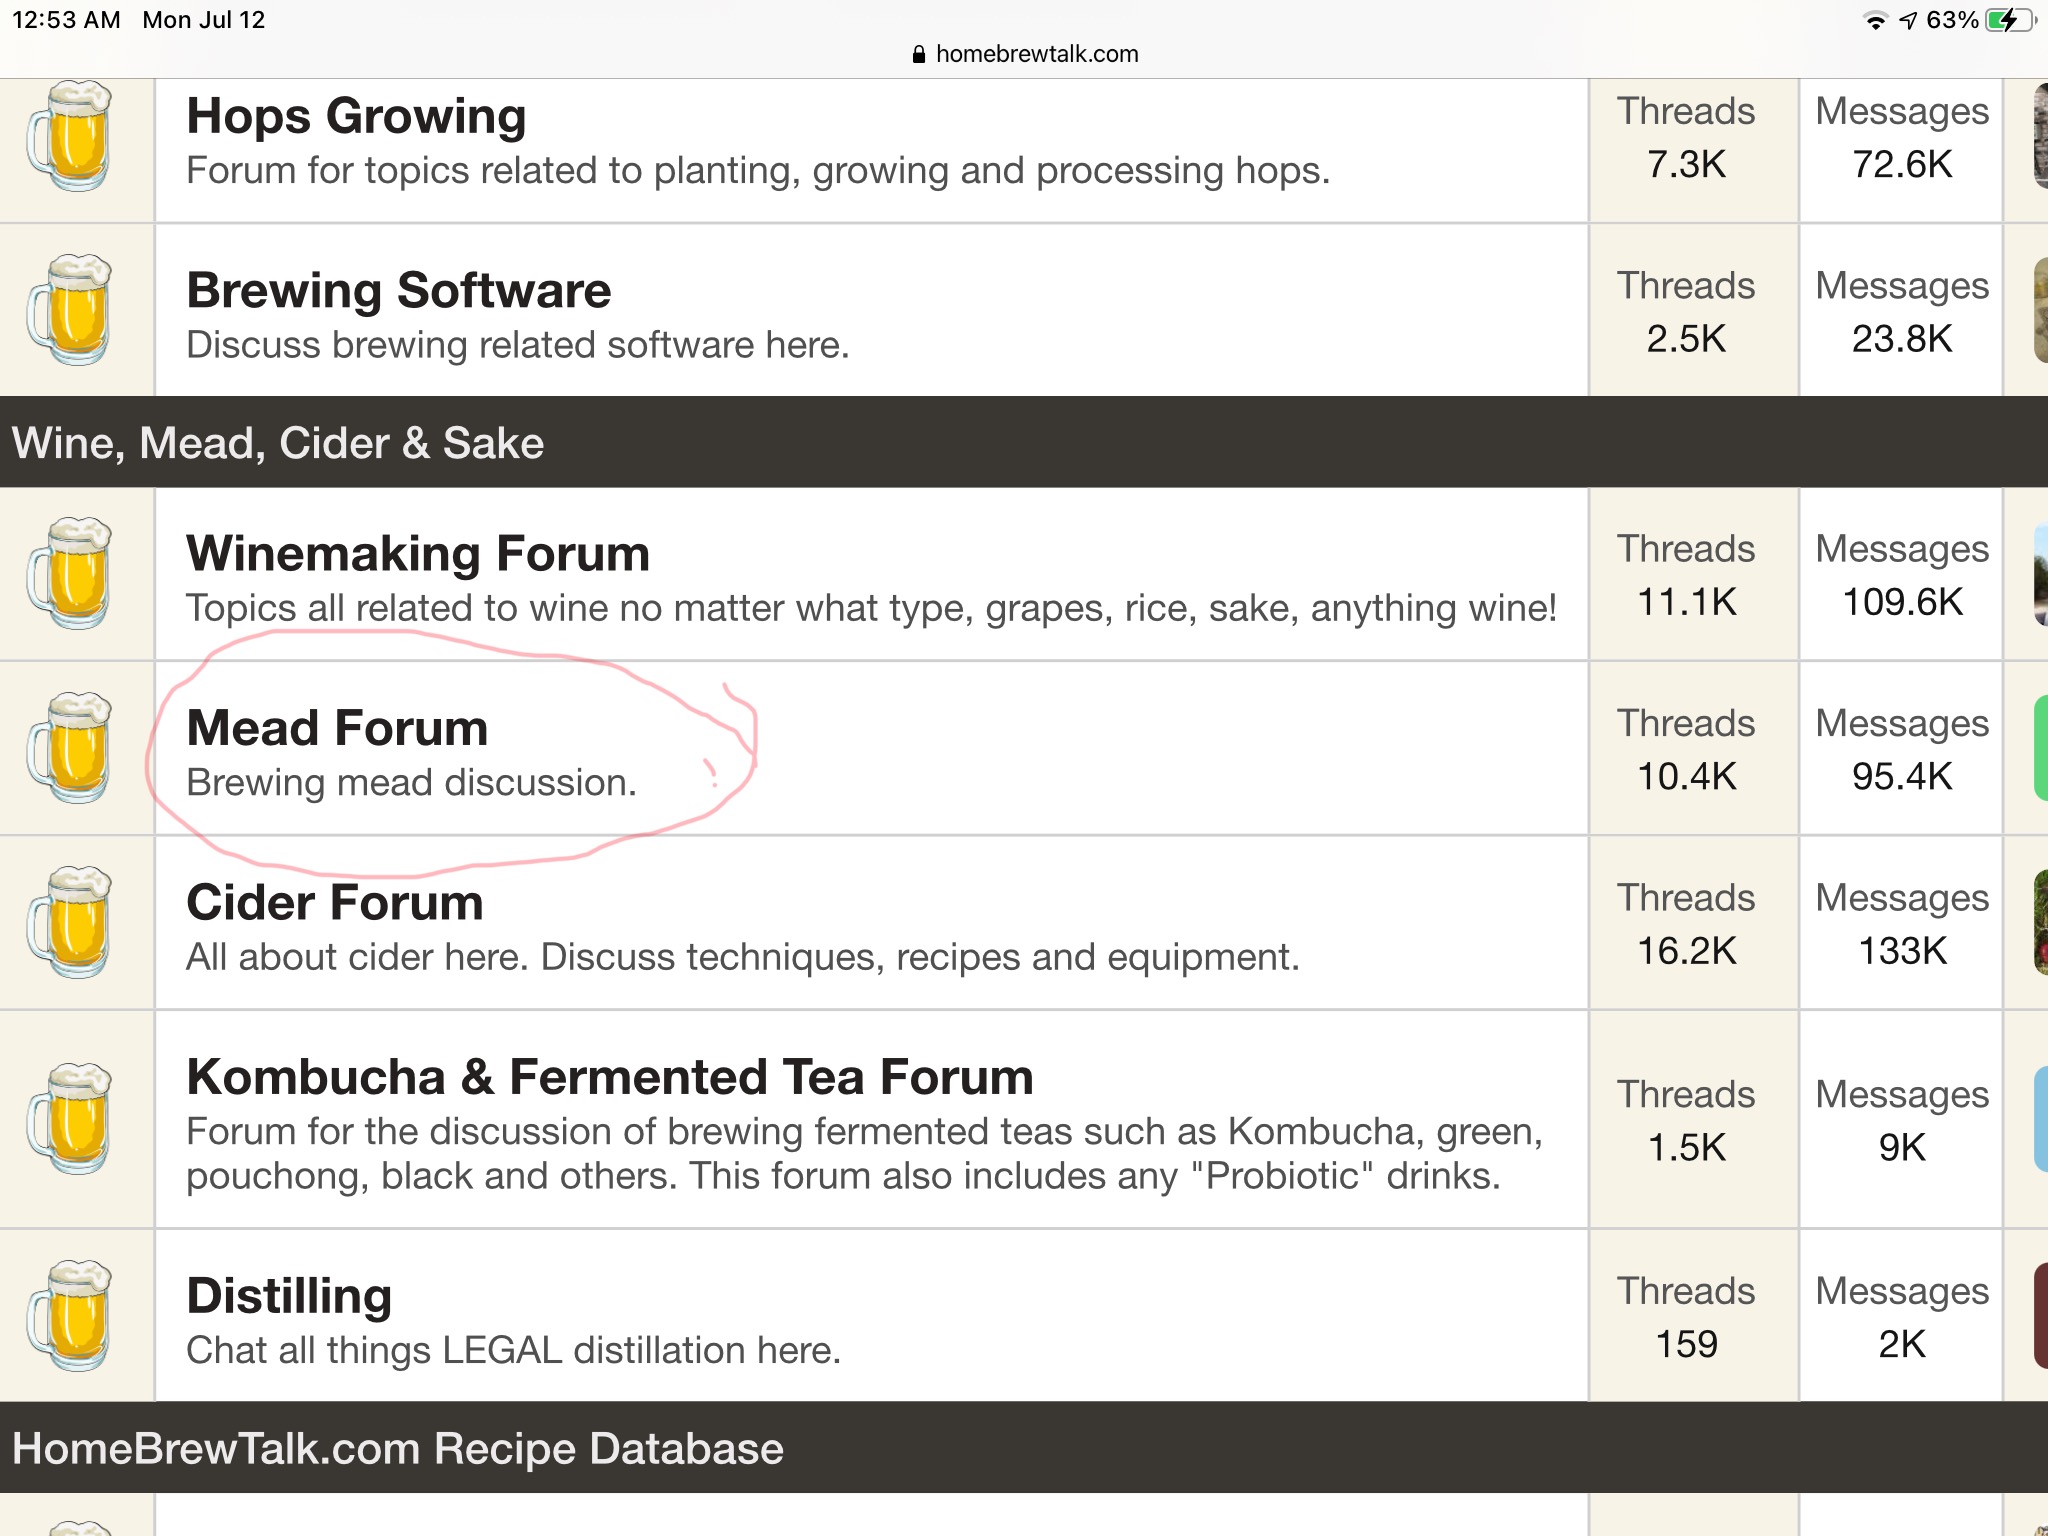Click '72.6K' messages count for Hops Growing
The height and width of the screenshot is (1536, 2048).
(1902, 164)
